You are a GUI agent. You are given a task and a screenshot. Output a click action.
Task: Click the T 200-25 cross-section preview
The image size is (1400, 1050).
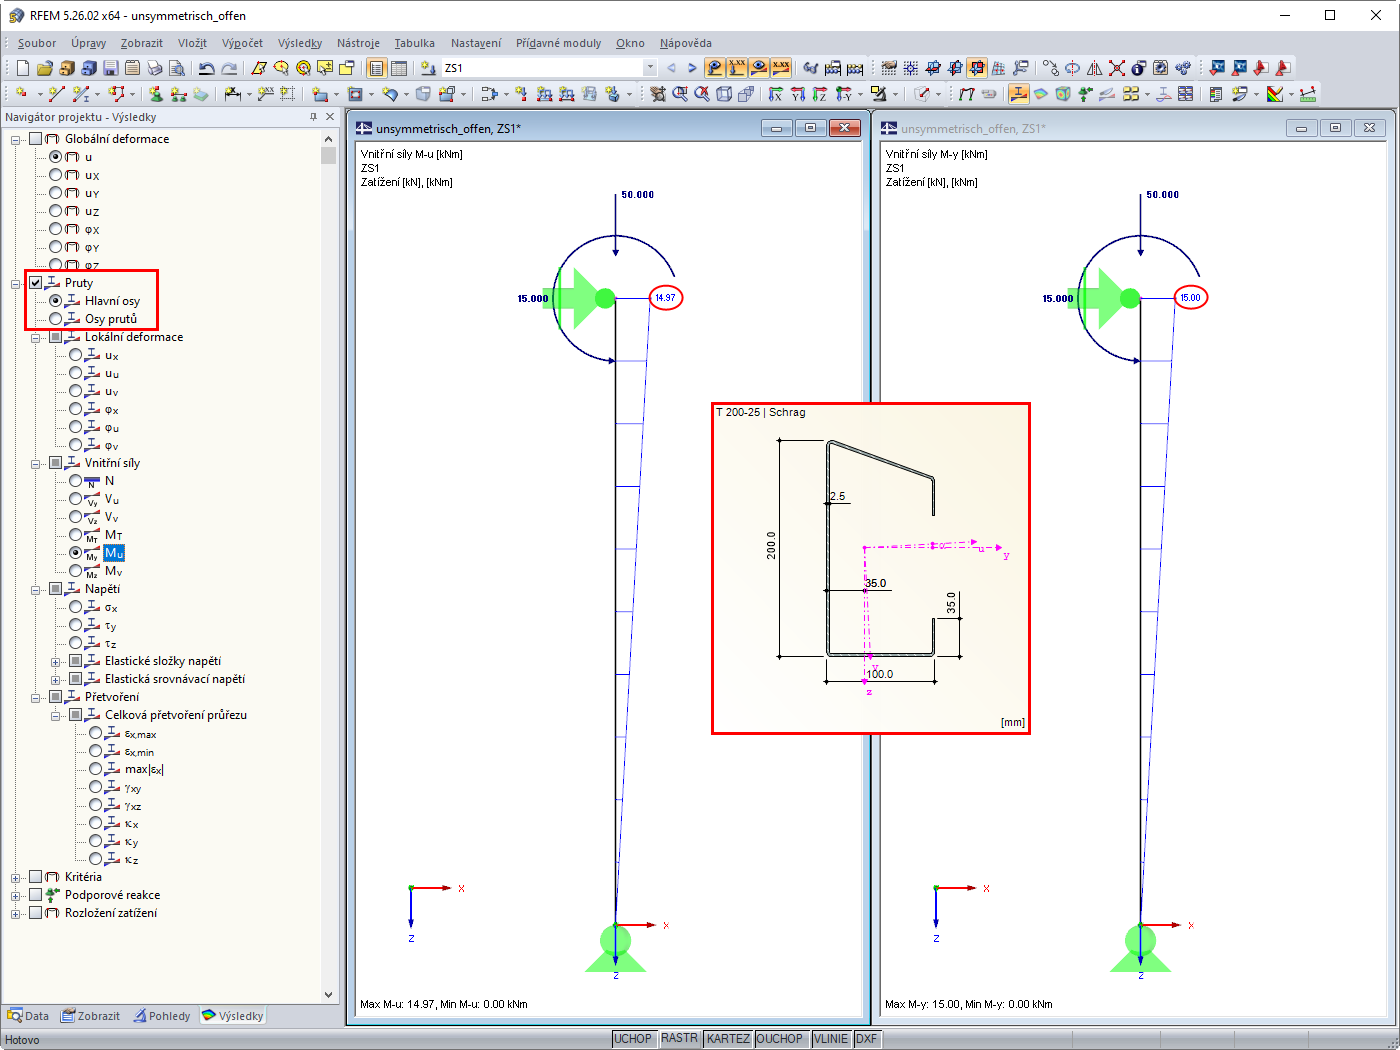pos(871,569)
